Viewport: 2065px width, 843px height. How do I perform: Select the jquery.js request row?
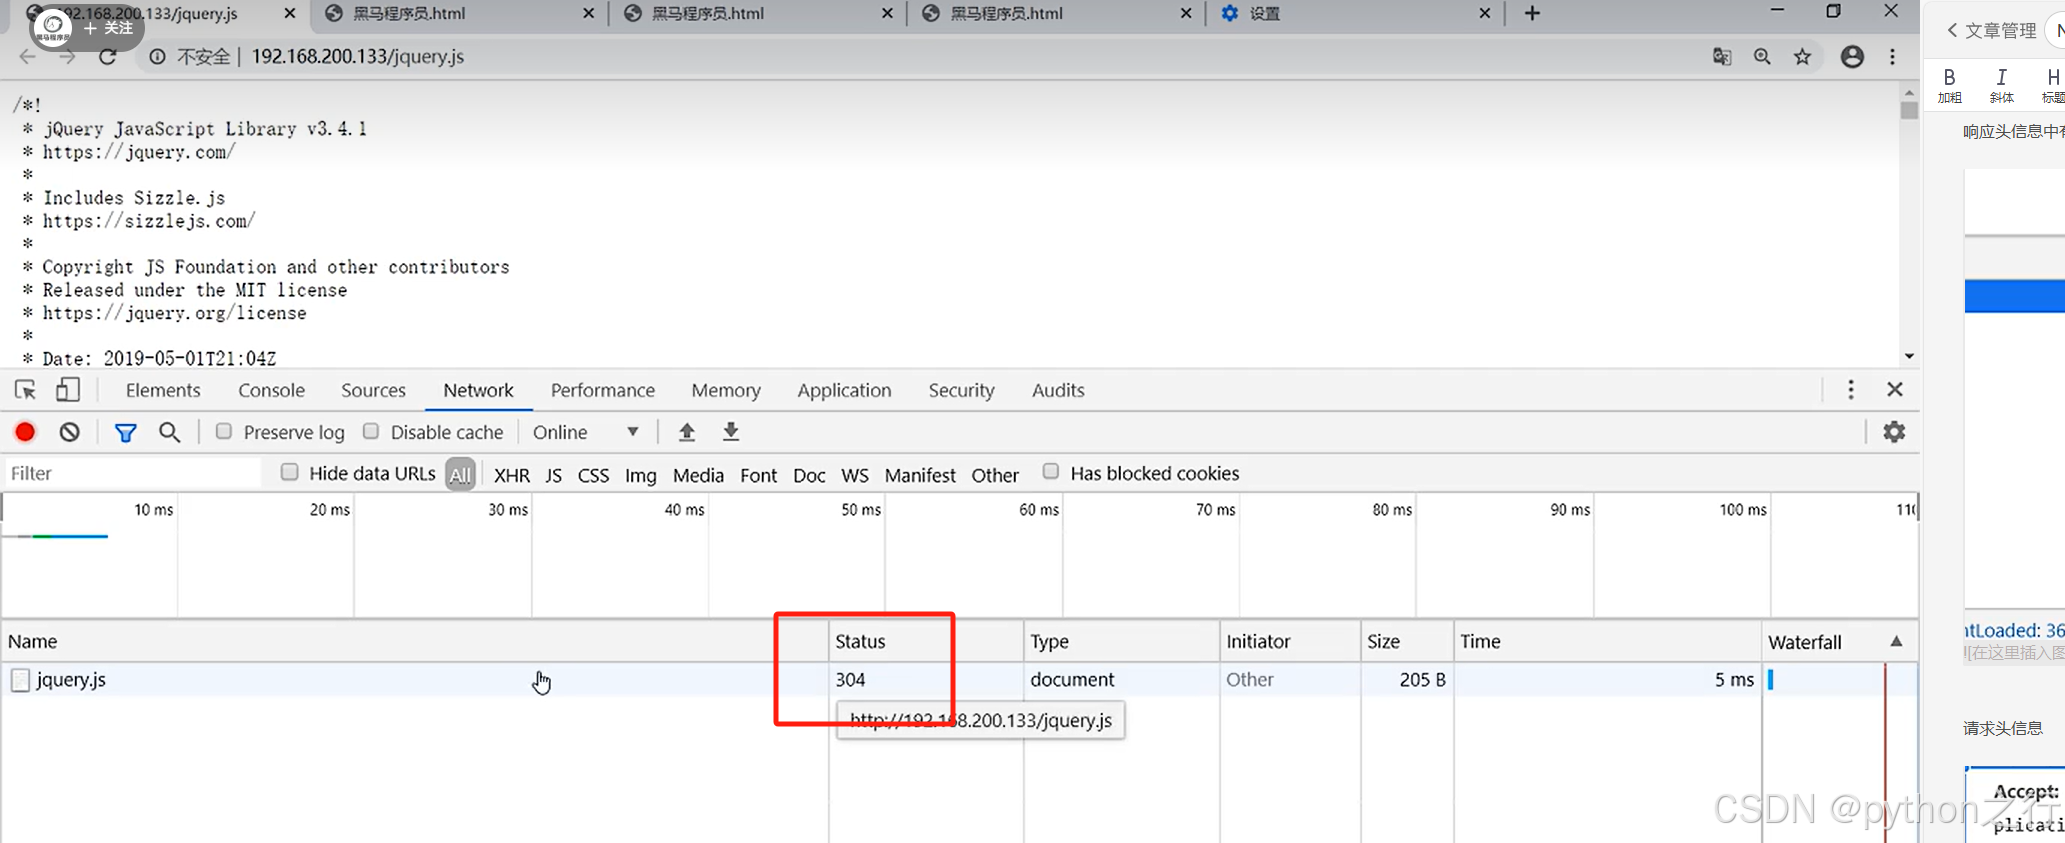tap(958, 679)
